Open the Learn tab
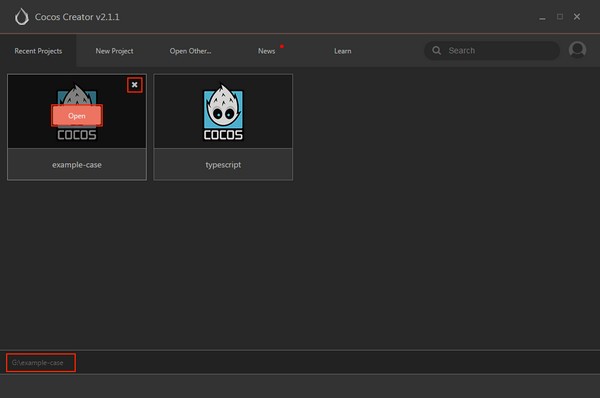This screenshot has width=600, height=398. [342, 51]
